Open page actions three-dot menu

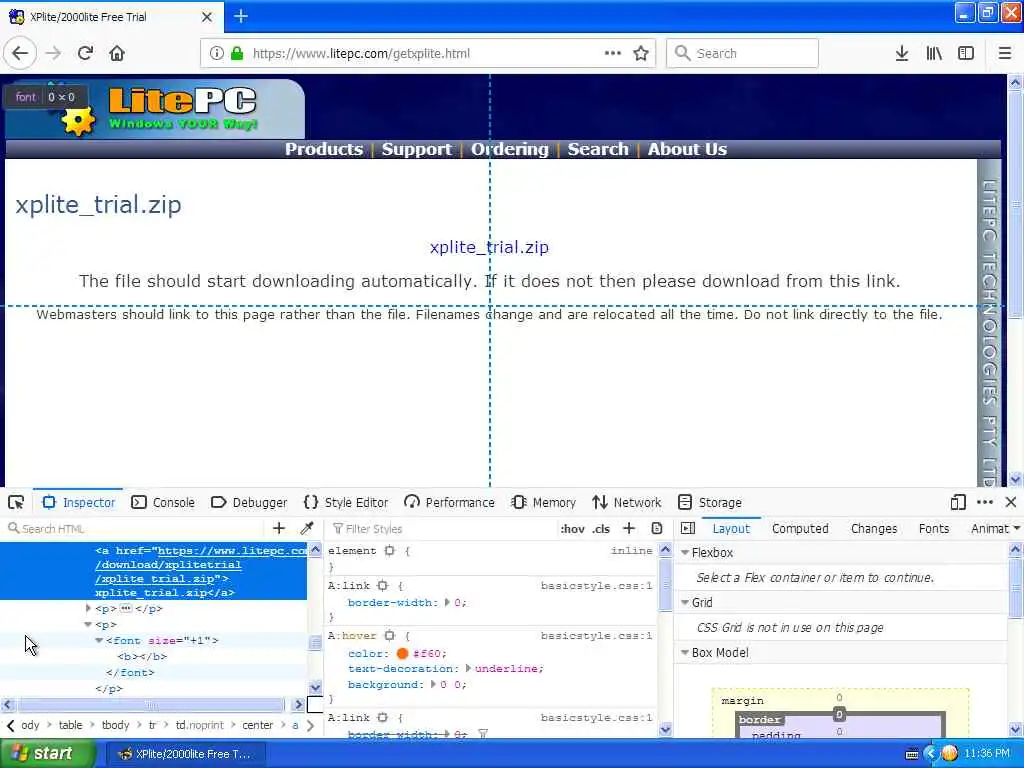(613, 53)
